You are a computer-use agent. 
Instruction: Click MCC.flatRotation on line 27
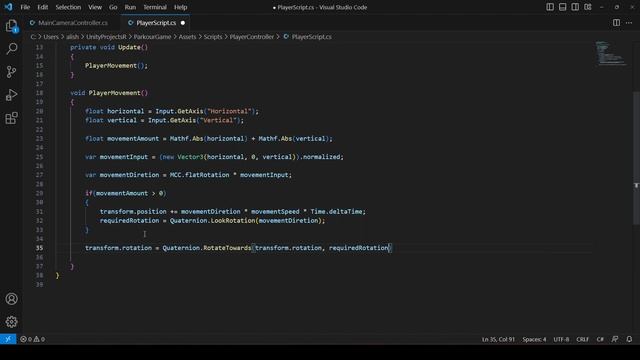click(200, 175)
